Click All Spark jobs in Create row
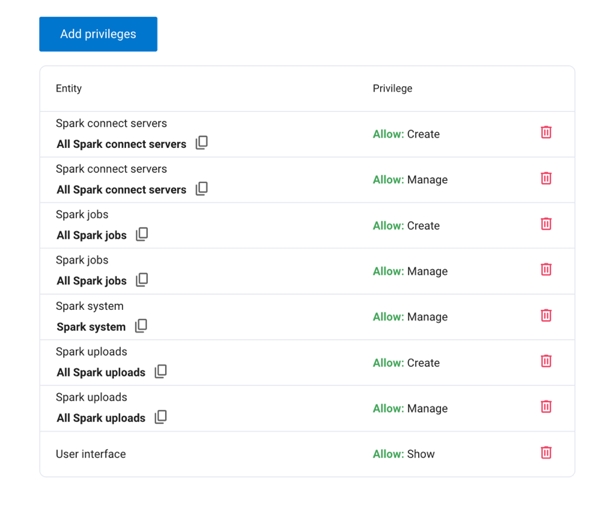Viewport: 600px width, 505px height. [91, 235]
